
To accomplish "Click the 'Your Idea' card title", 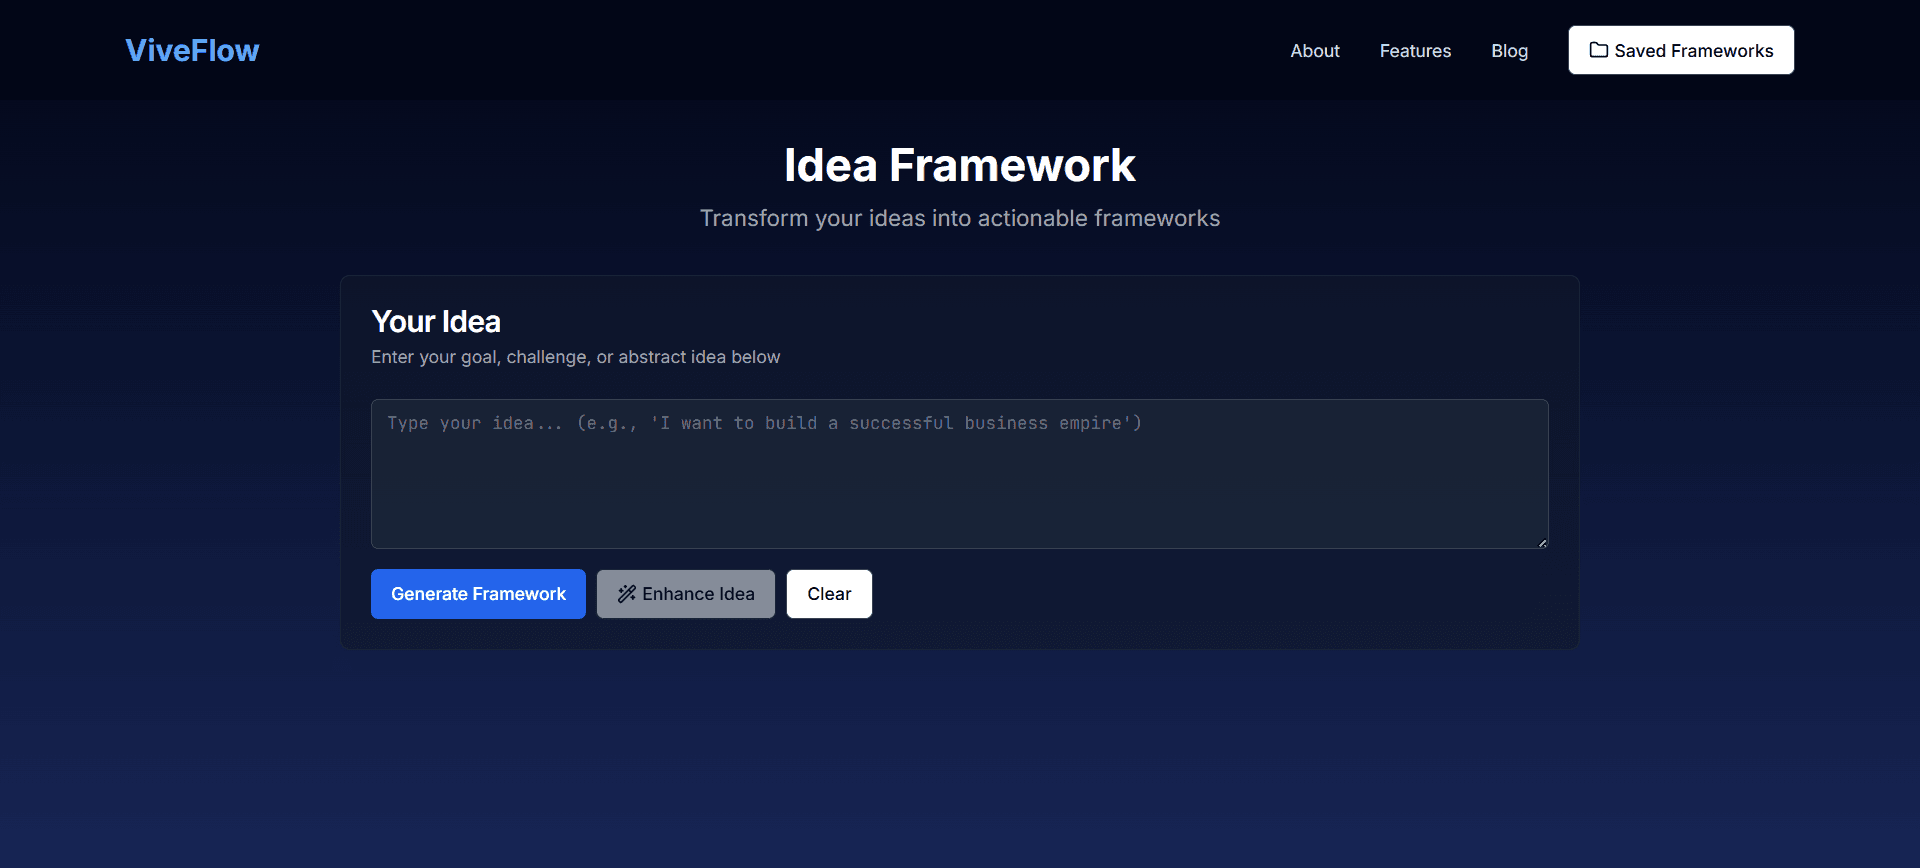I will point(436,321).
